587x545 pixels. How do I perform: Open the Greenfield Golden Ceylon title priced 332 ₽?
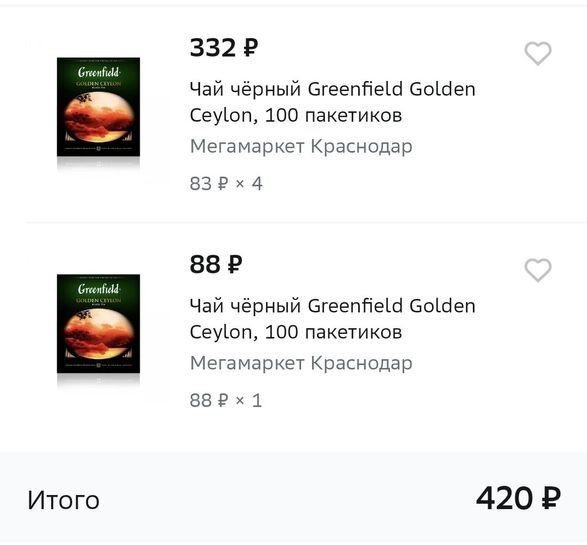tap(332, 102)
